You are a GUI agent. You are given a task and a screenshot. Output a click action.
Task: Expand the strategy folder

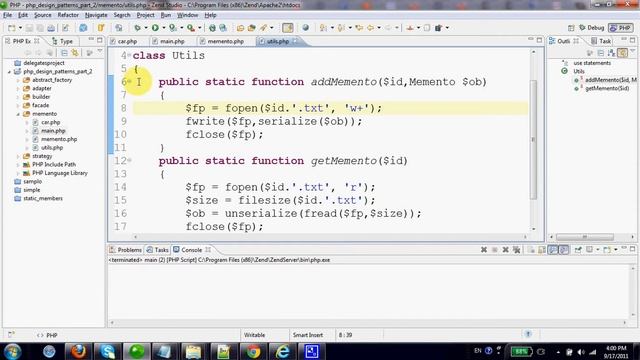coord(18,156)
